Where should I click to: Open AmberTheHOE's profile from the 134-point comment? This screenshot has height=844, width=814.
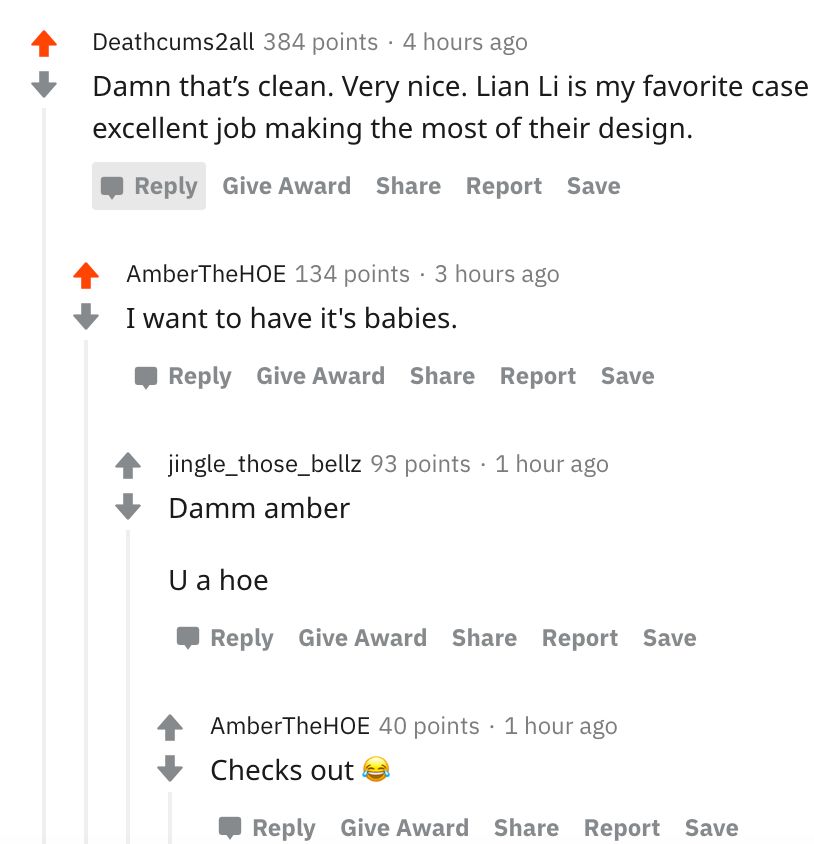pyautogui.click(x=206, y=274)
